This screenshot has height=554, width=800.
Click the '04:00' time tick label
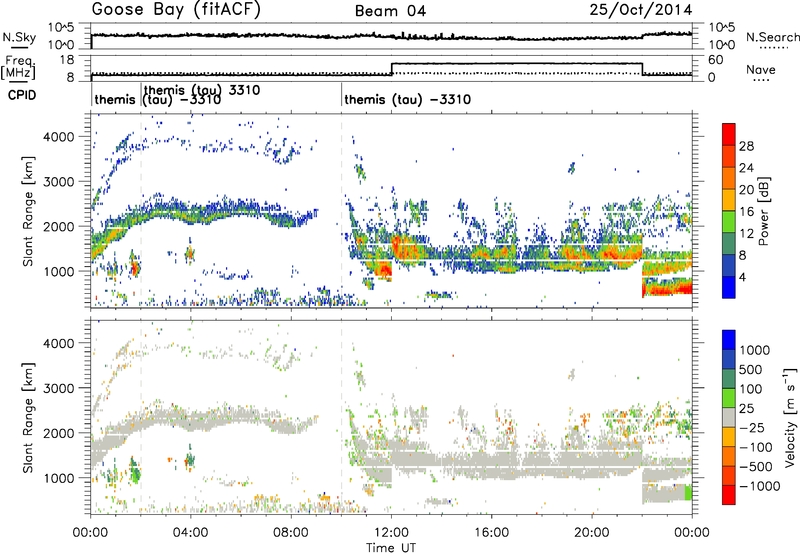190,533
